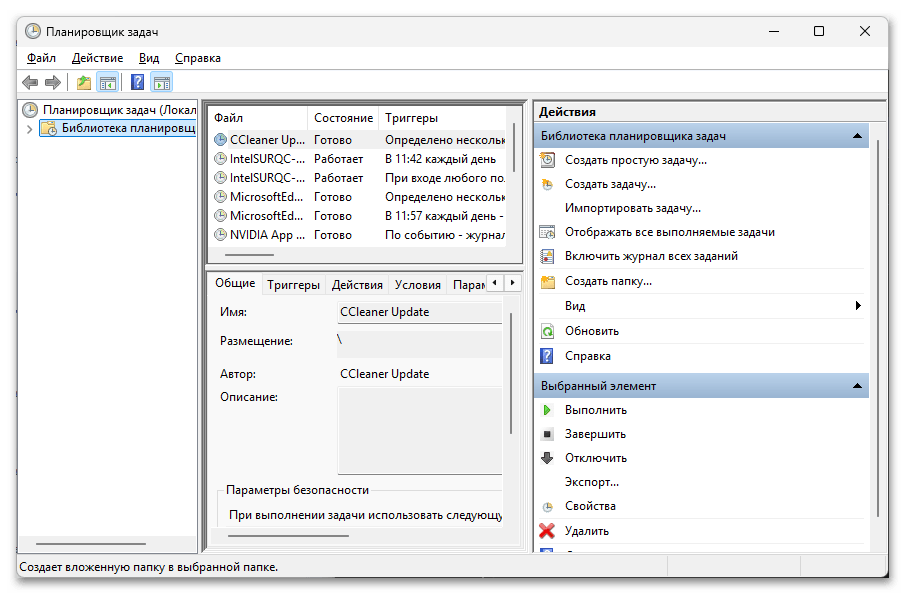
Task: Click the Actions pane vertical scrollbar
Action: 877,328
